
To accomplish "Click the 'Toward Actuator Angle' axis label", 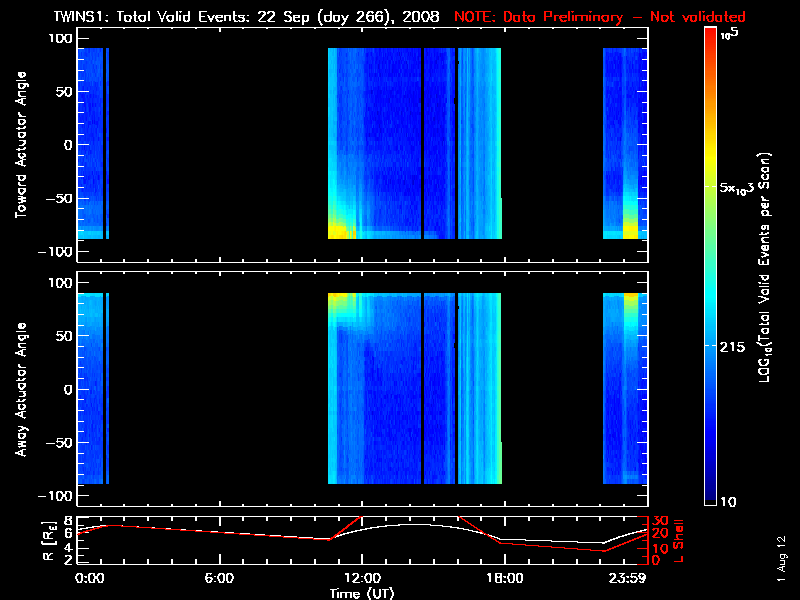I will coord(20,145).
